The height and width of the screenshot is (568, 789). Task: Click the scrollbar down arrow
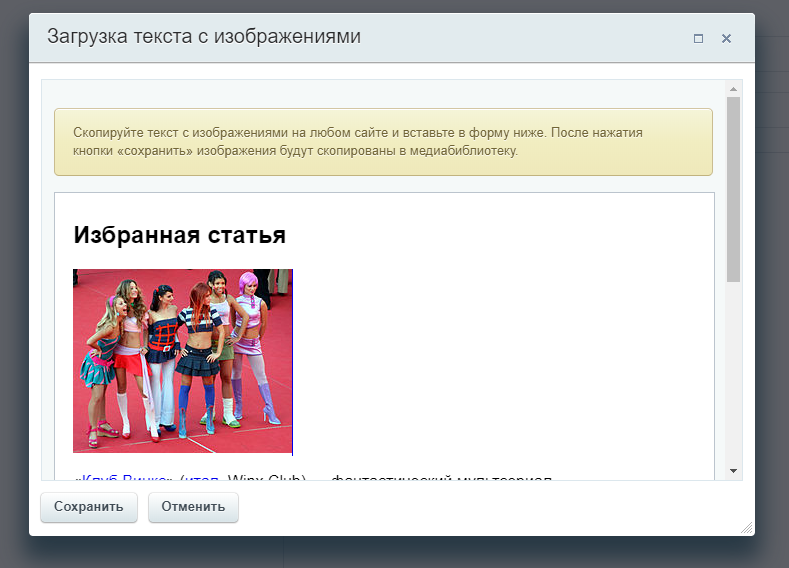tap(733, 470)
